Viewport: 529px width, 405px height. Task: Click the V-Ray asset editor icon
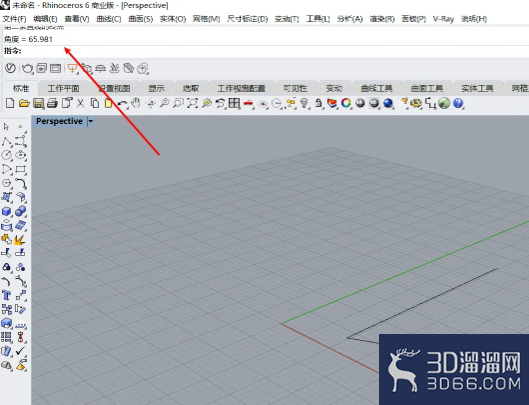click(10, 69)
